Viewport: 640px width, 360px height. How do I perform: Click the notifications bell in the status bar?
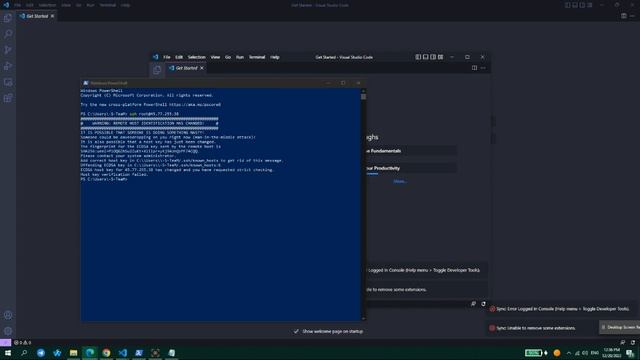pos(633,342)
